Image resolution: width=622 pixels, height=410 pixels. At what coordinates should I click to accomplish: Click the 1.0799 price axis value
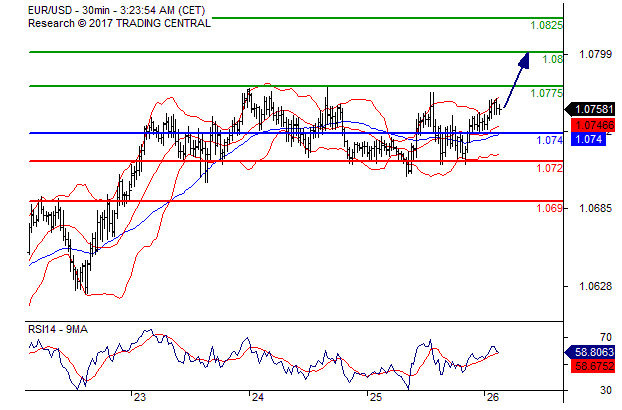point(595,54)
